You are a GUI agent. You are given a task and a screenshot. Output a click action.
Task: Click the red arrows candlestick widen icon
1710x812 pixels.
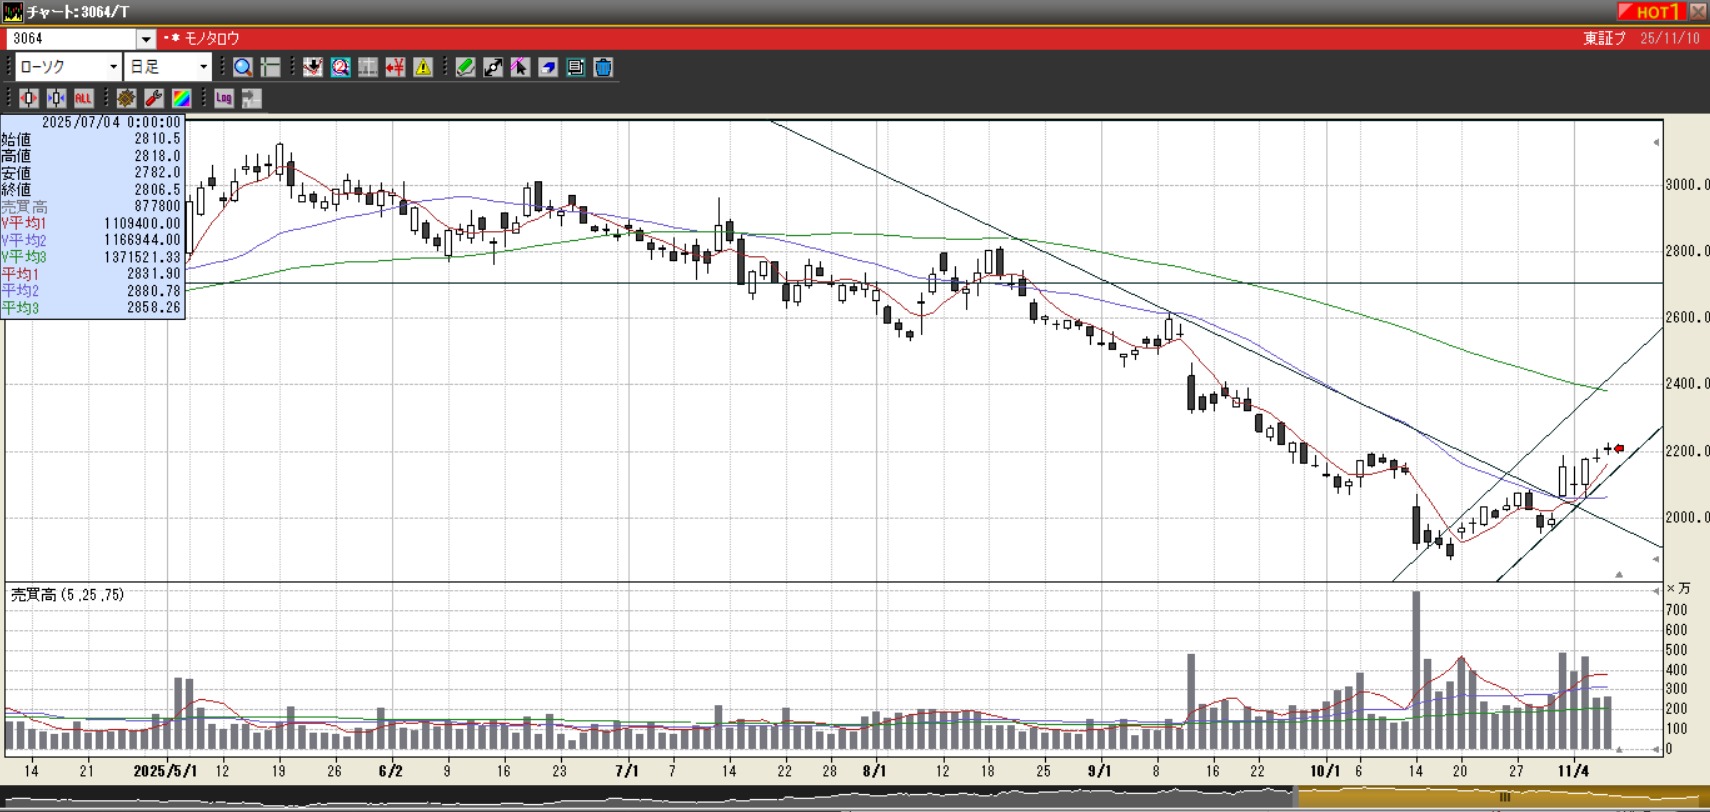point(28,98)
